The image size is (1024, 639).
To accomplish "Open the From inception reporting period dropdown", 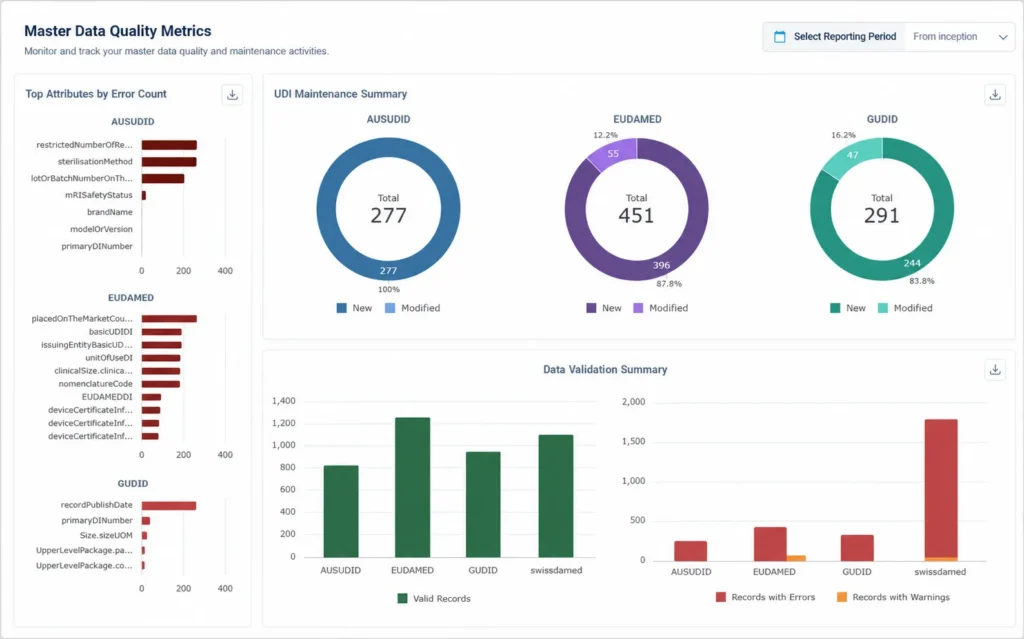I will 959,37.
